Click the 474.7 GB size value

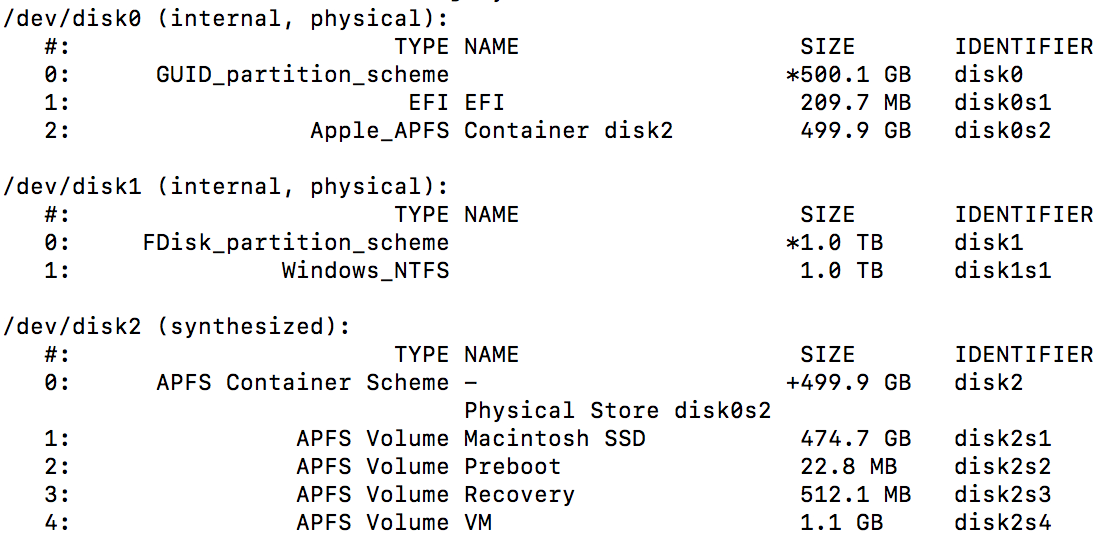coord(855,438)
